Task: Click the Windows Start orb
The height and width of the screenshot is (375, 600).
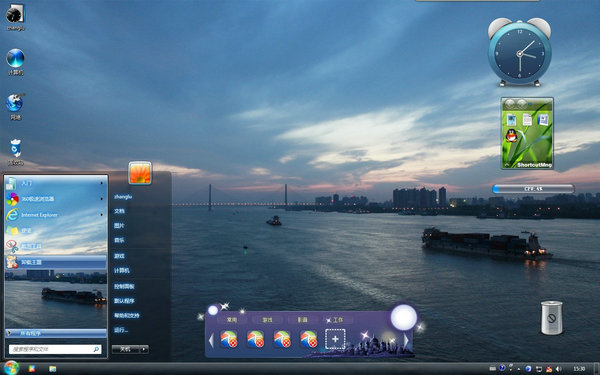Action: pyautogui.click(x=11, y=368)
